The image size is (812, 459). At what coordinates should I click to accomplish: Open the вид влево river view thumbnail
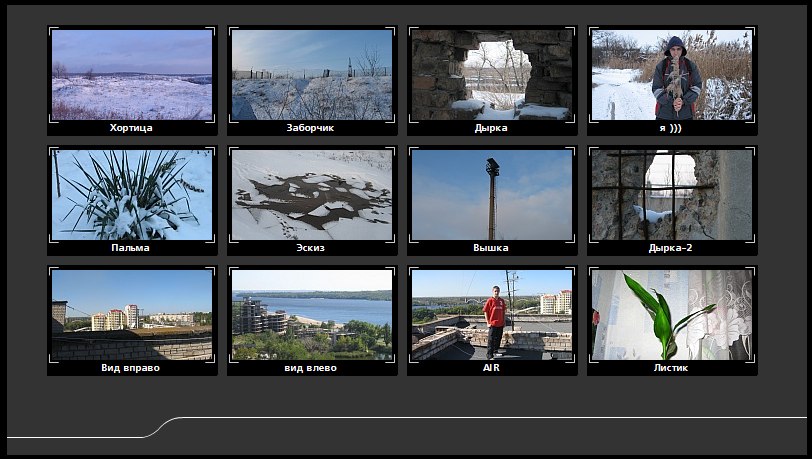pyautogui.click(x=312, y=315)
